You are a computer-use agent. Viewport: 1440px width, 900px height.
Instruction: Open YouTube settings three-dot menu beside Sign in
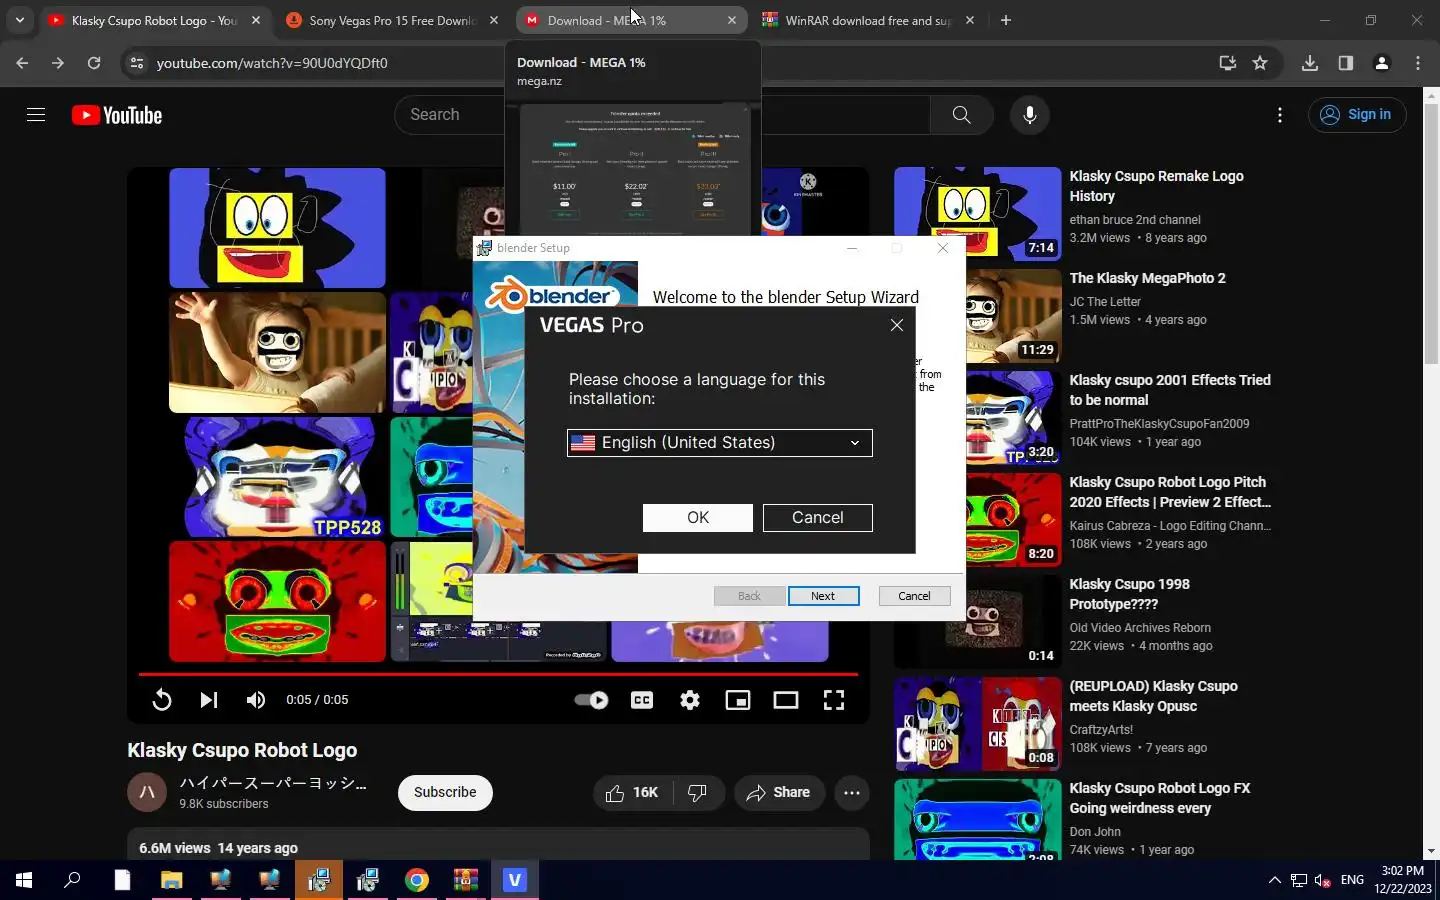1279,115
